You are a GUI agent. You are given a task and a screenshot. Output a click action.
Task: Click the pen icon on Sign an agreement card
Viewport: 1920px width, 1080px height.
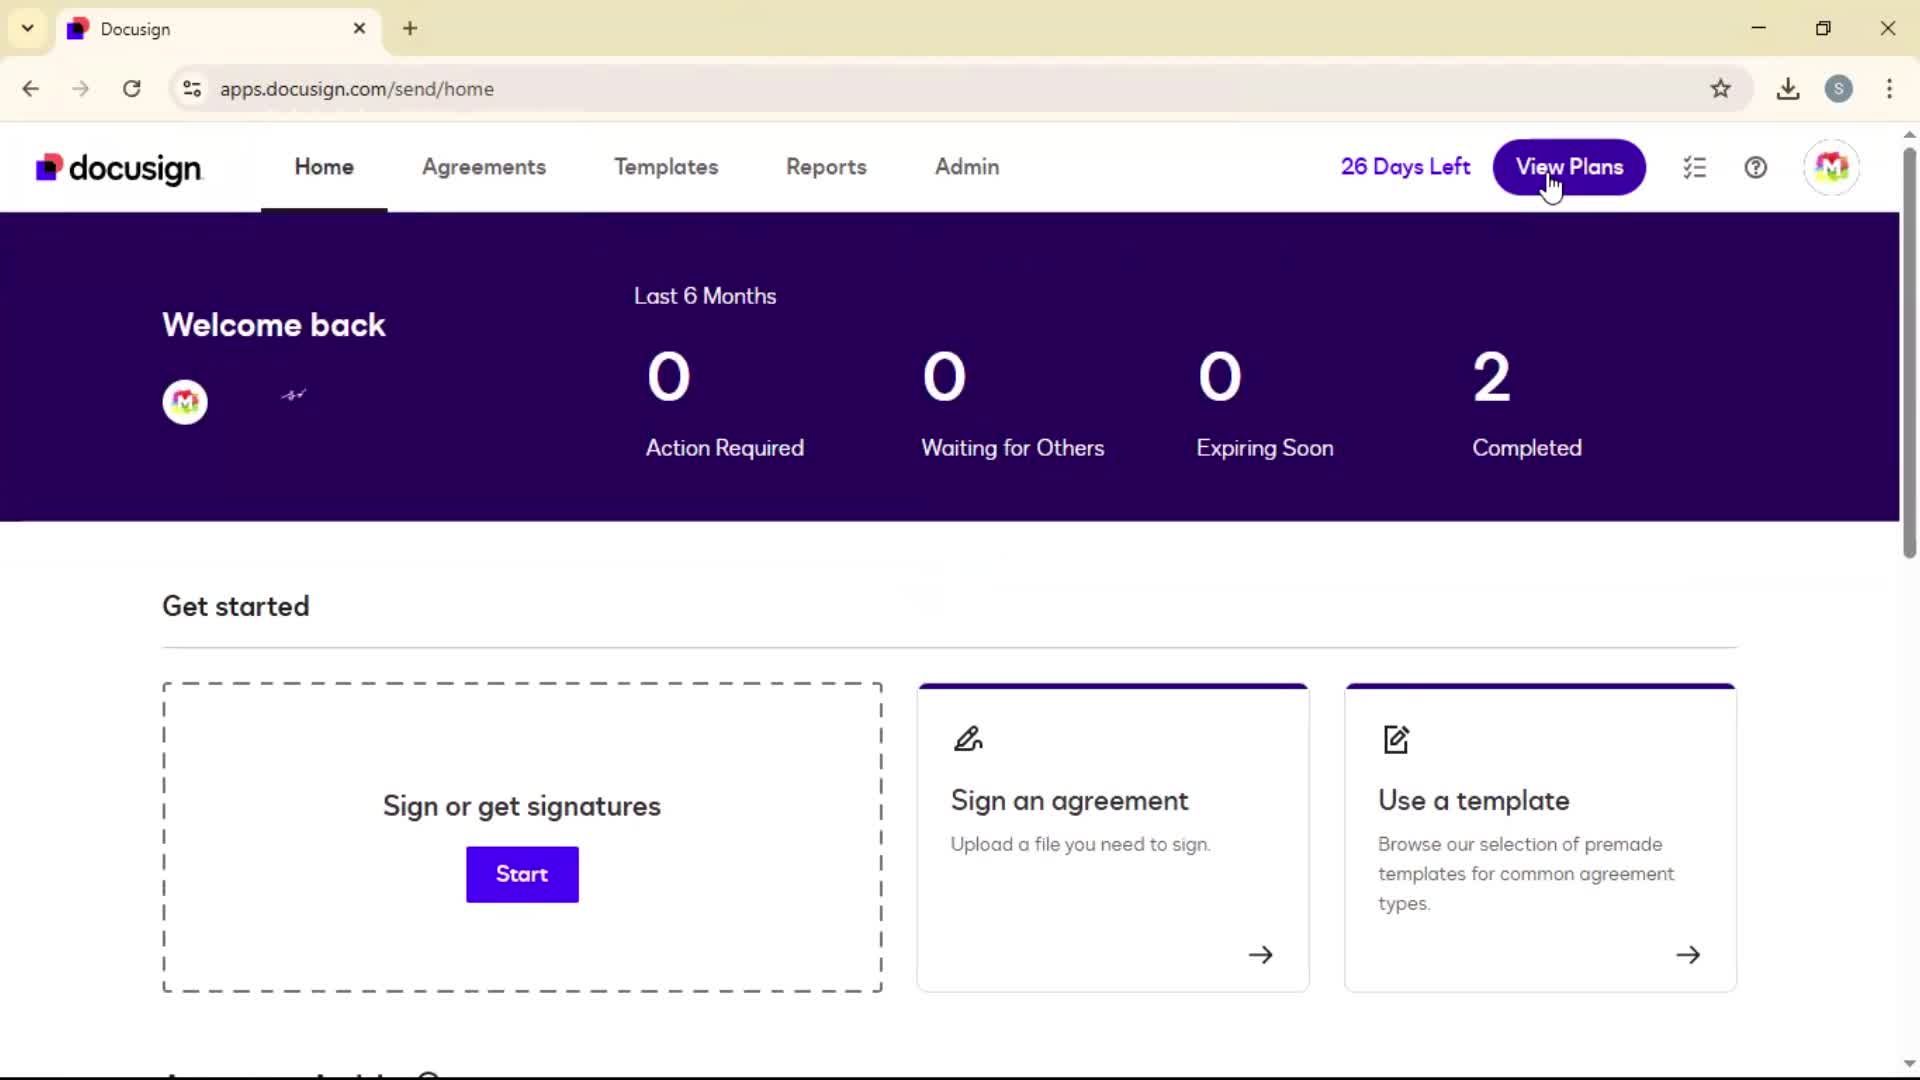click(x=968, y=739)
